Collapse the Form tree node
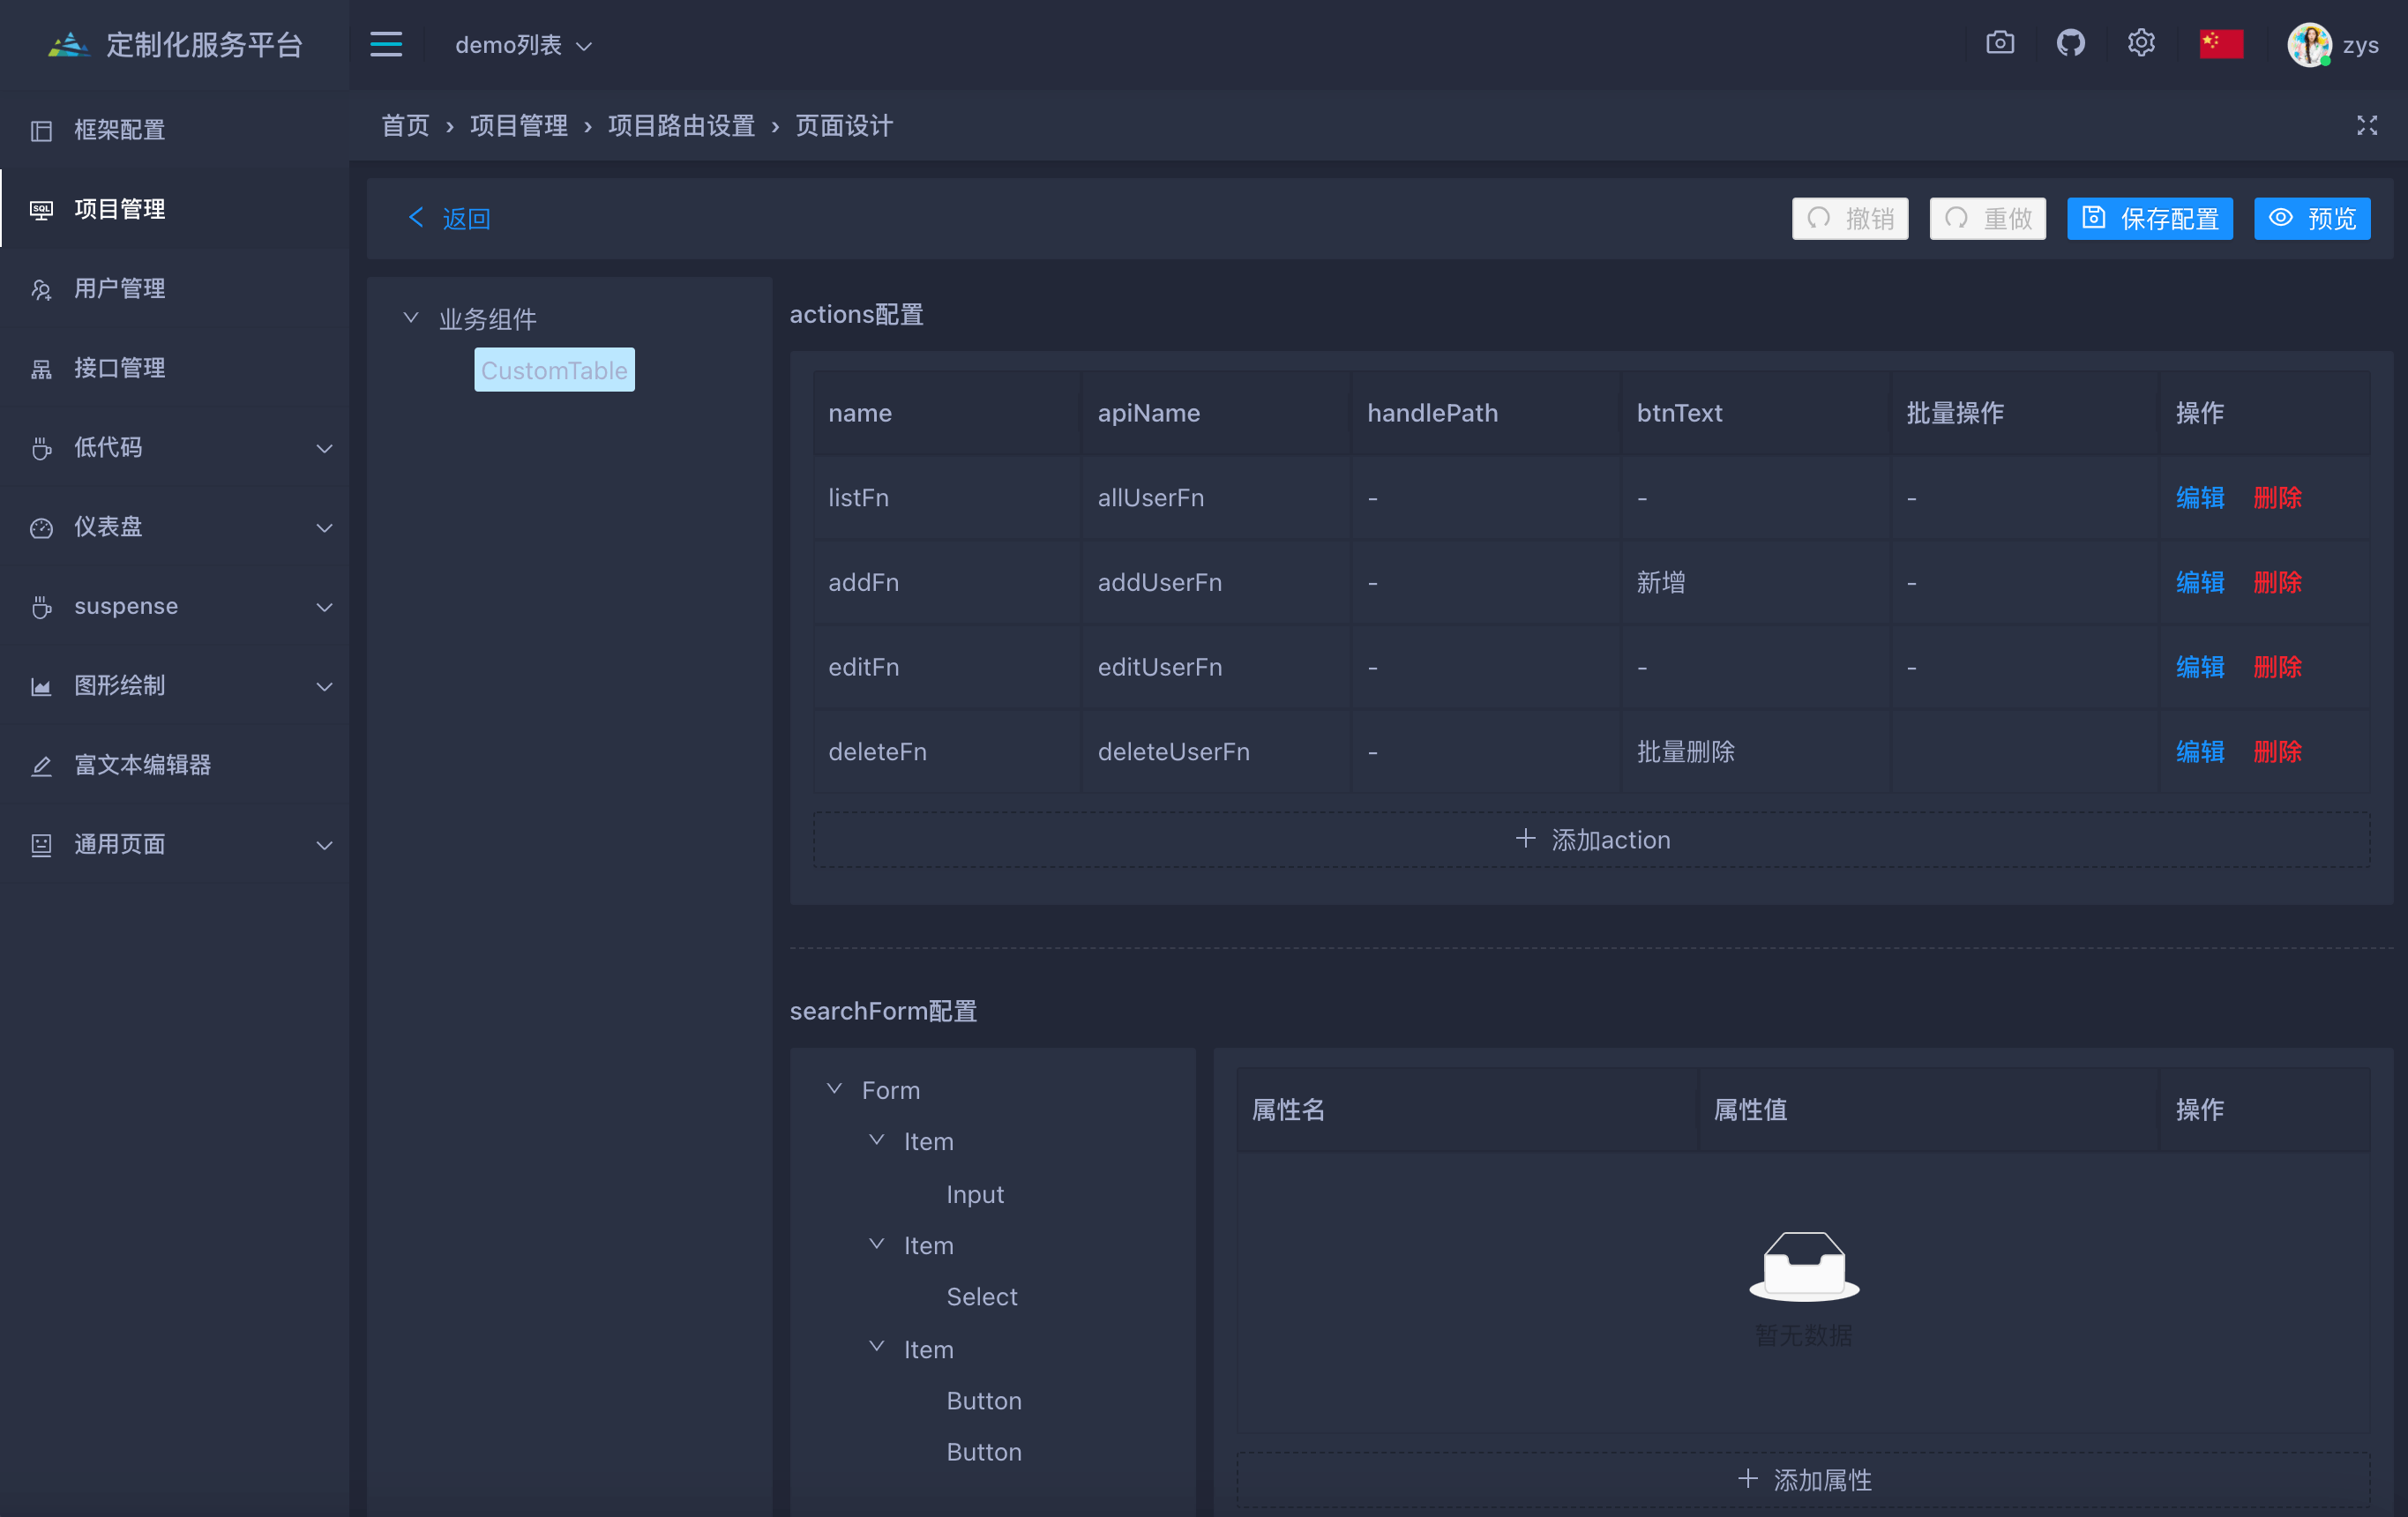This screenshot has width=2408, height=1517. pyautogui.click(x=834, y=1089)
